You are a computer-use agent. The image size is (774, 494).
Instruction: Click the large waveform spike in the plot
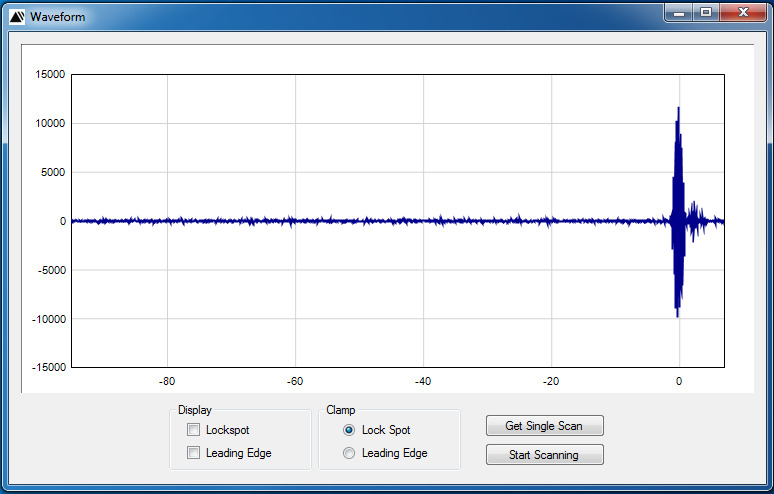(678, 210)
